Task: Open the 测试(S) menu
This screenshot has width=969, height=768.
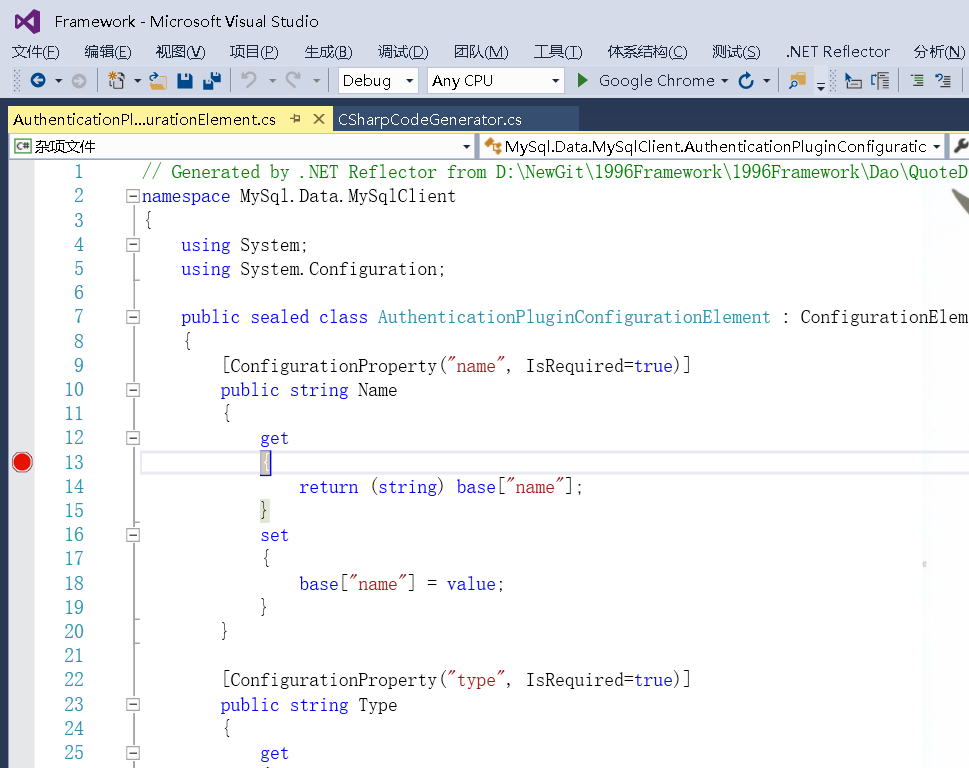Action: [736, 52]
